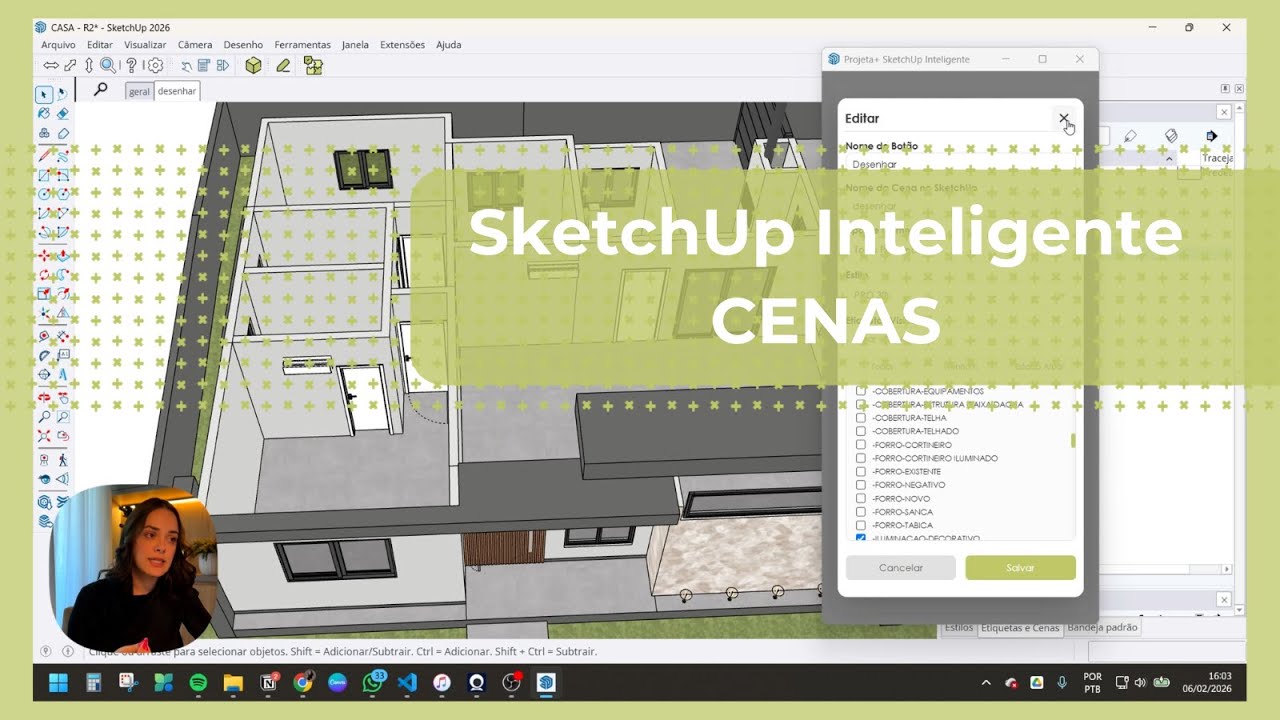Click the Nome do Botão input field
Screen dimensions: 1280x720
pyautogui.click(x=960, y=164)
